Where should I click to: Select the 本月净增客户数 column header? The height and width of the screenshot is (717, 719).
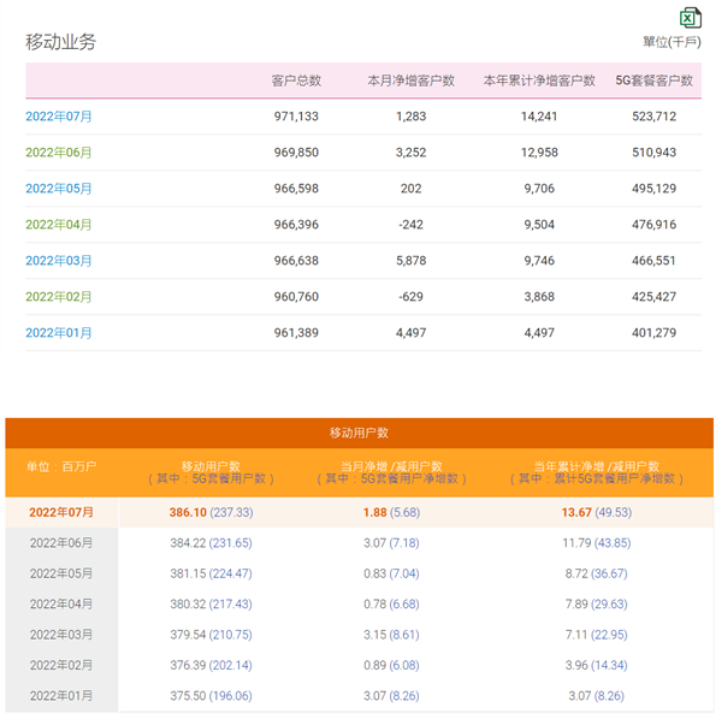coord(411,81)
